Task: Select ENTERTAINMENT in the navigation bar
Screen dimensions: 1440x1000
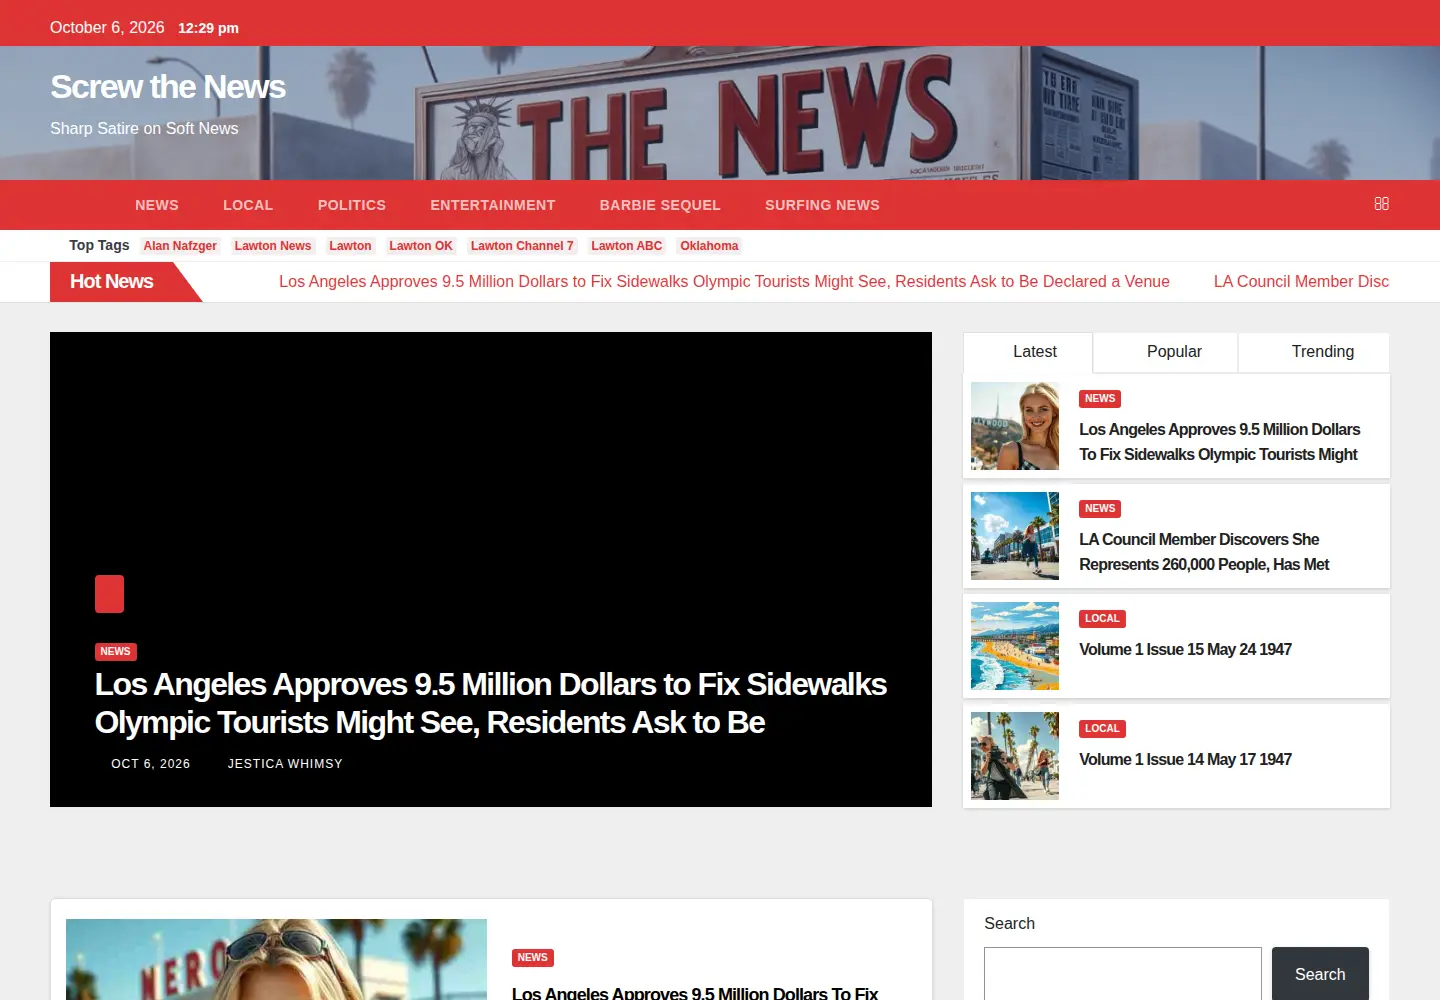Action: click(493, 205)
